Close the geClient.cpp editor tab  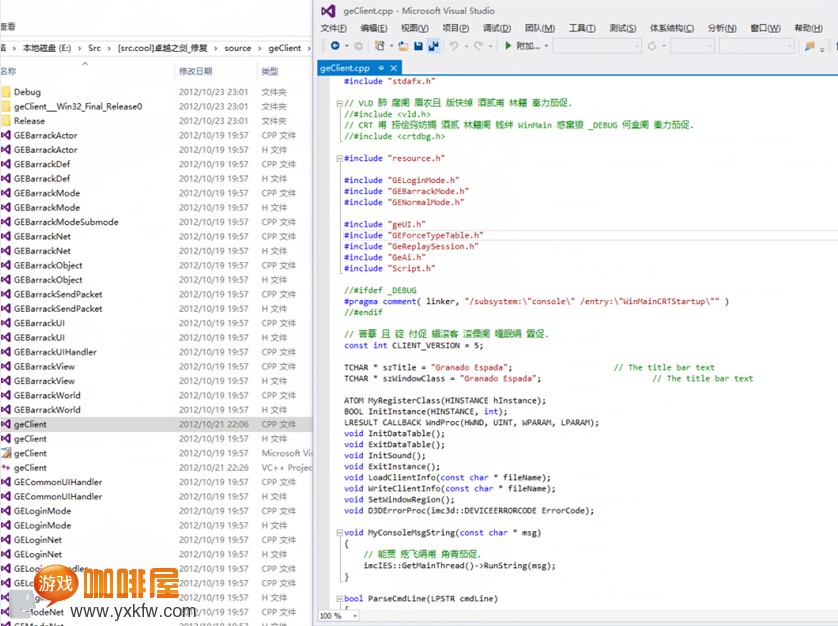[393, 68]
